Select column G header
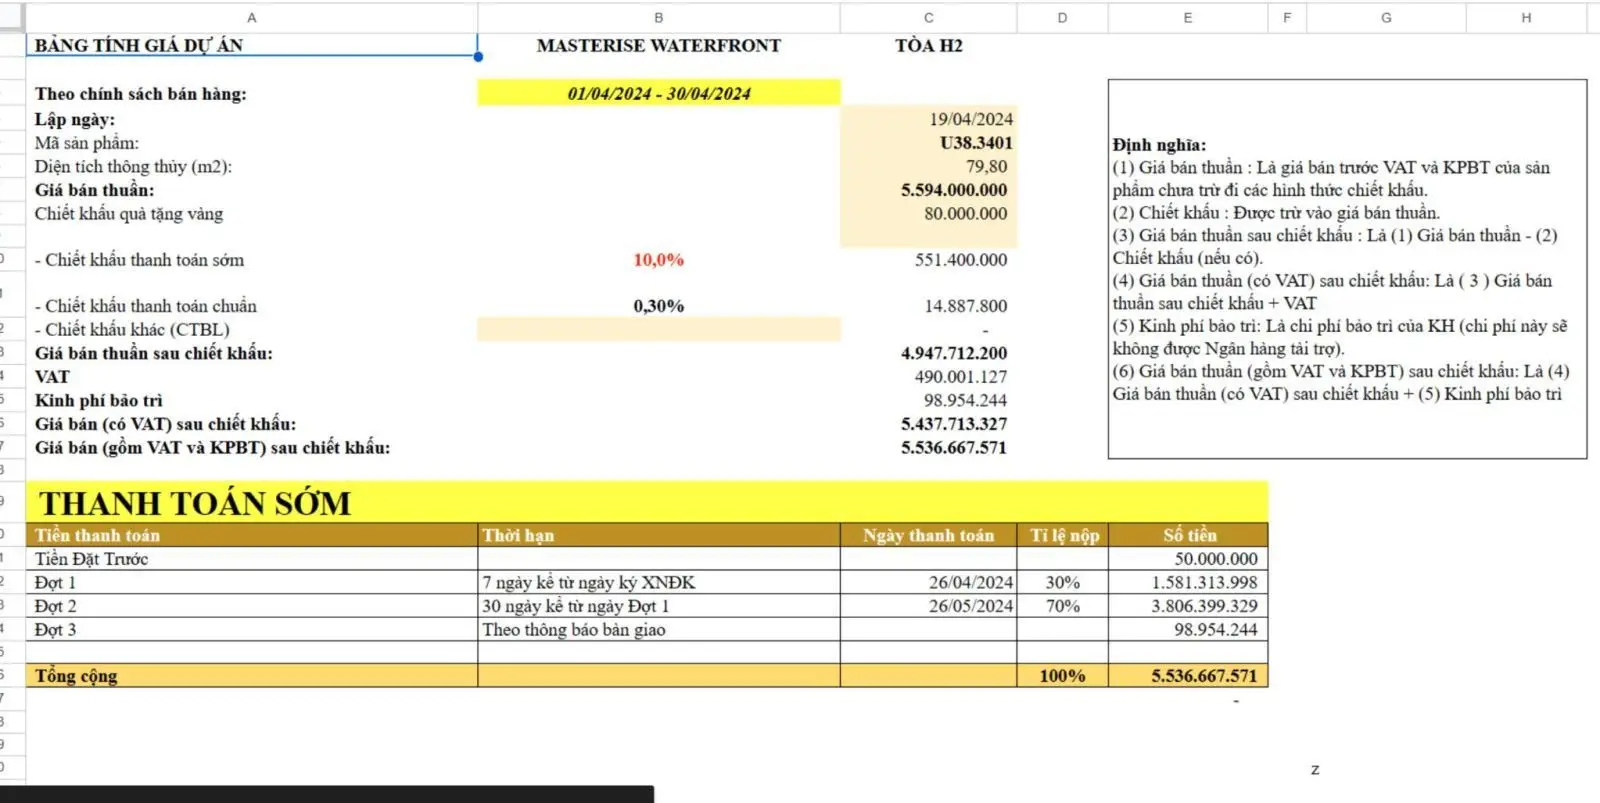The image size is (1600, 803). point(1386,18)
